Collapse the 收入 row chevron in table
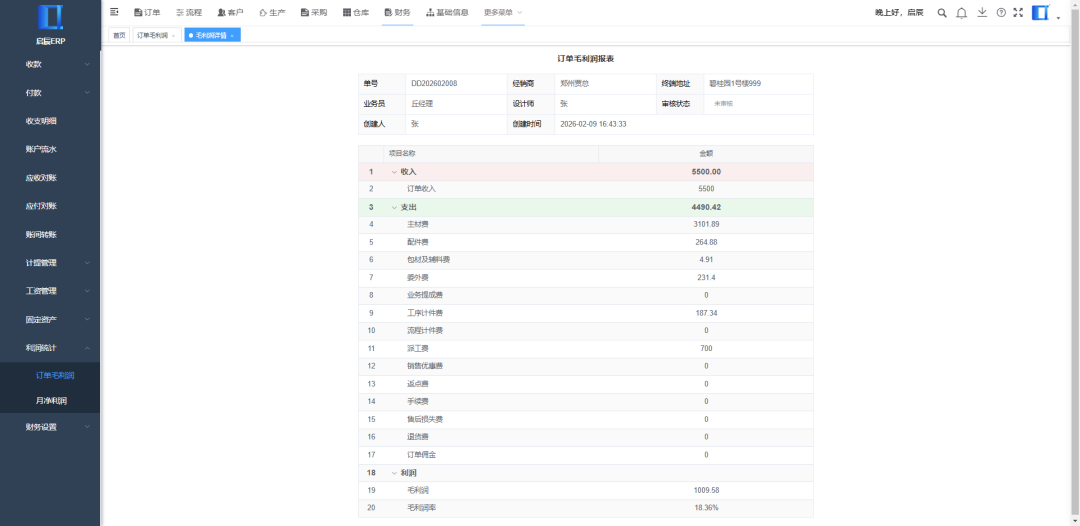This screenshot has width=1080, height=526. click(x=394, y=172)
